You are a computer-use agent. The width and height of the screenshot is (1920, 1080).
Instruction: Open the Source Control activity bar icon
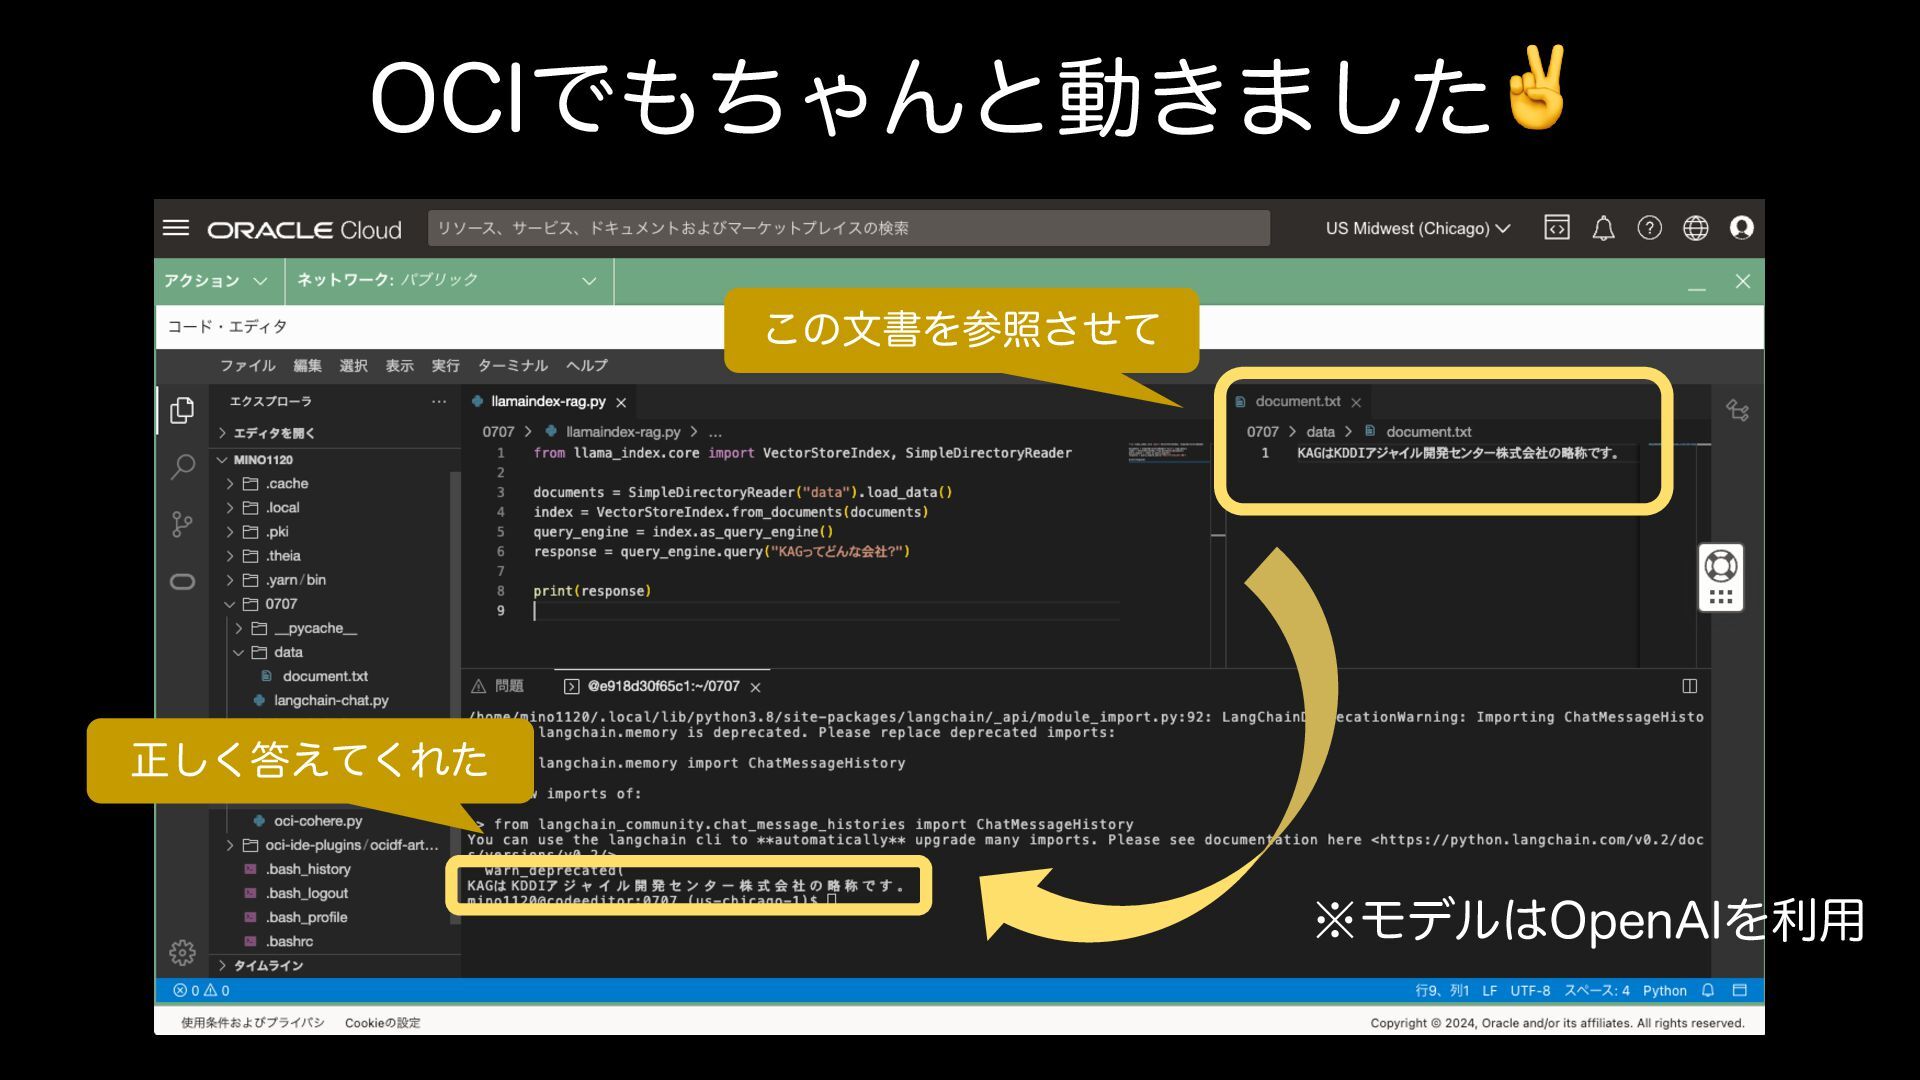183,524
